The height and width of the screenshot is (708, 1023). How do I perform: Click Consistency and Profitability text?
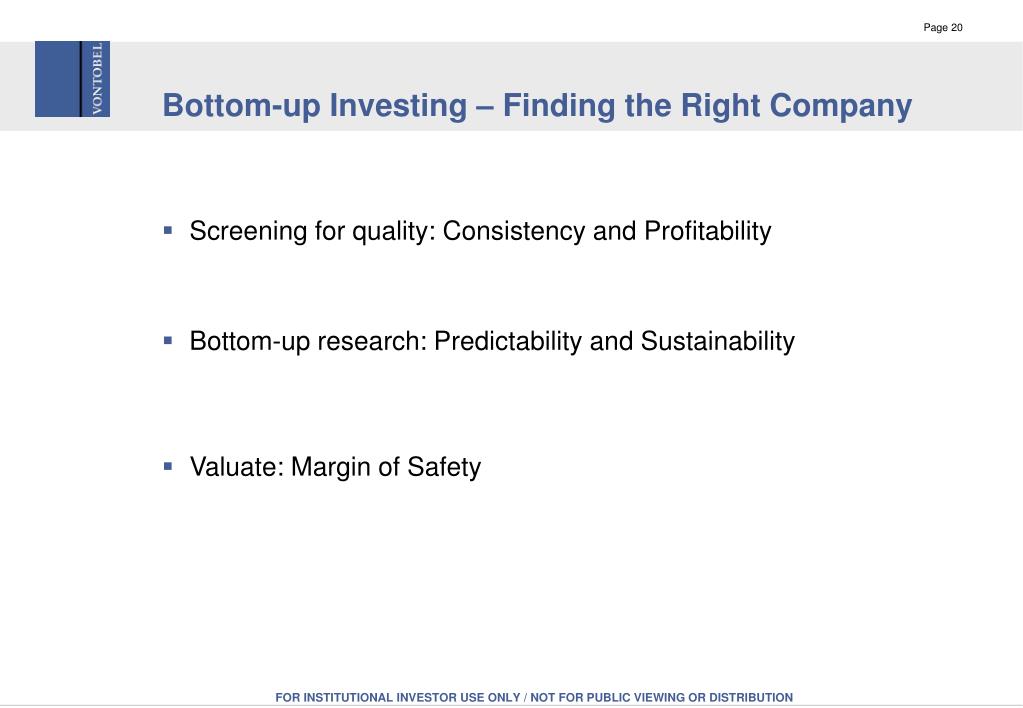pyautogui.click(x=607, y=231)
